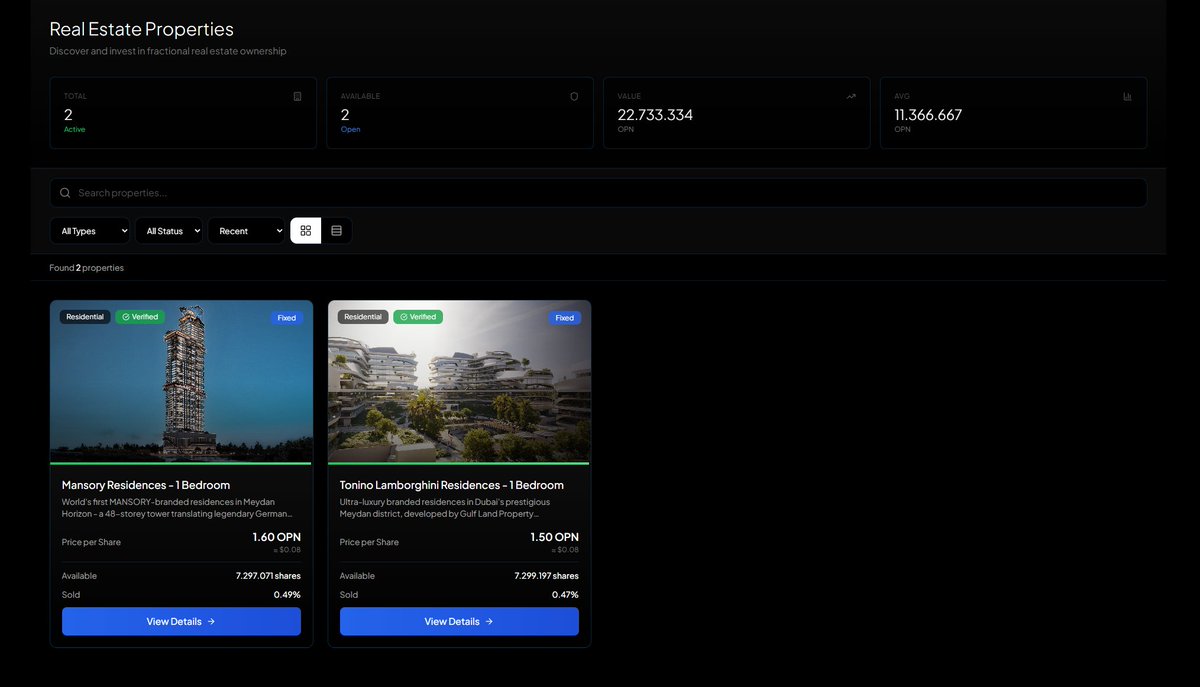
Task: View Details for Mansory Residences
Action: 181,621
